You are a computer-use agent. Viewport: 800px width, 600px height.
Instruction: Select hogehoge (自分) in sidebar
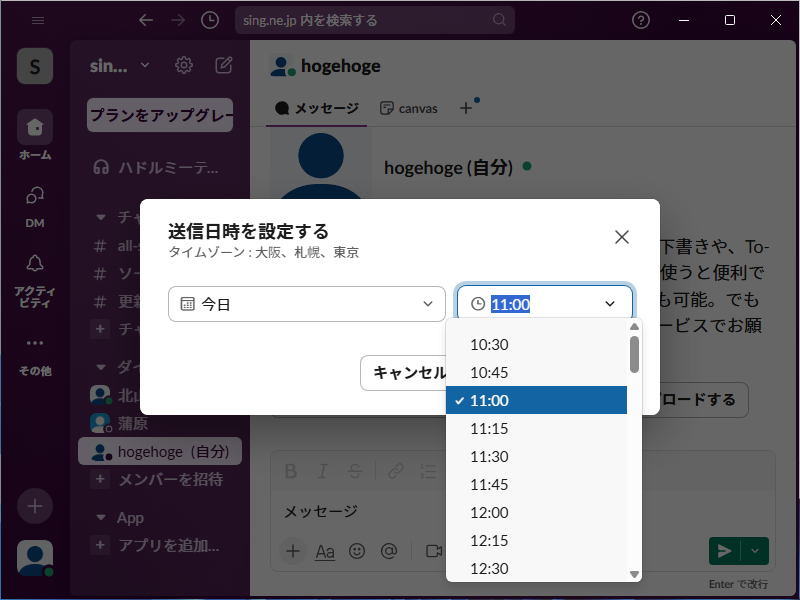[160, 452]
